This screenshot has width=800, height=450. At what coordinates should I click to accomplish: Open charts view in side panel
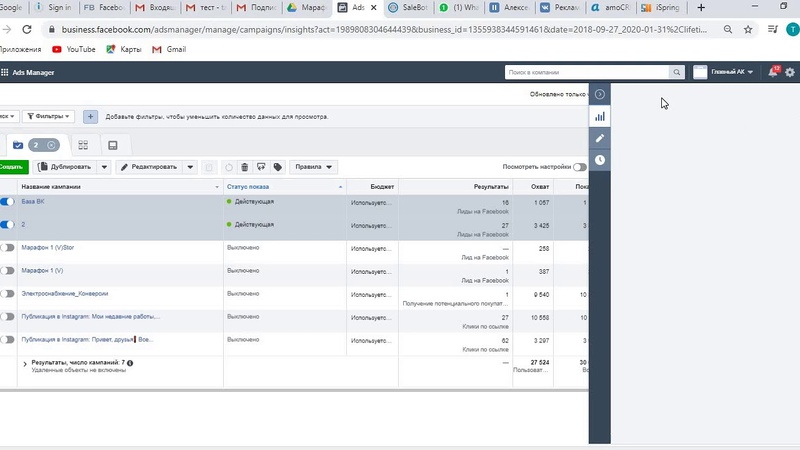point(599,116)
